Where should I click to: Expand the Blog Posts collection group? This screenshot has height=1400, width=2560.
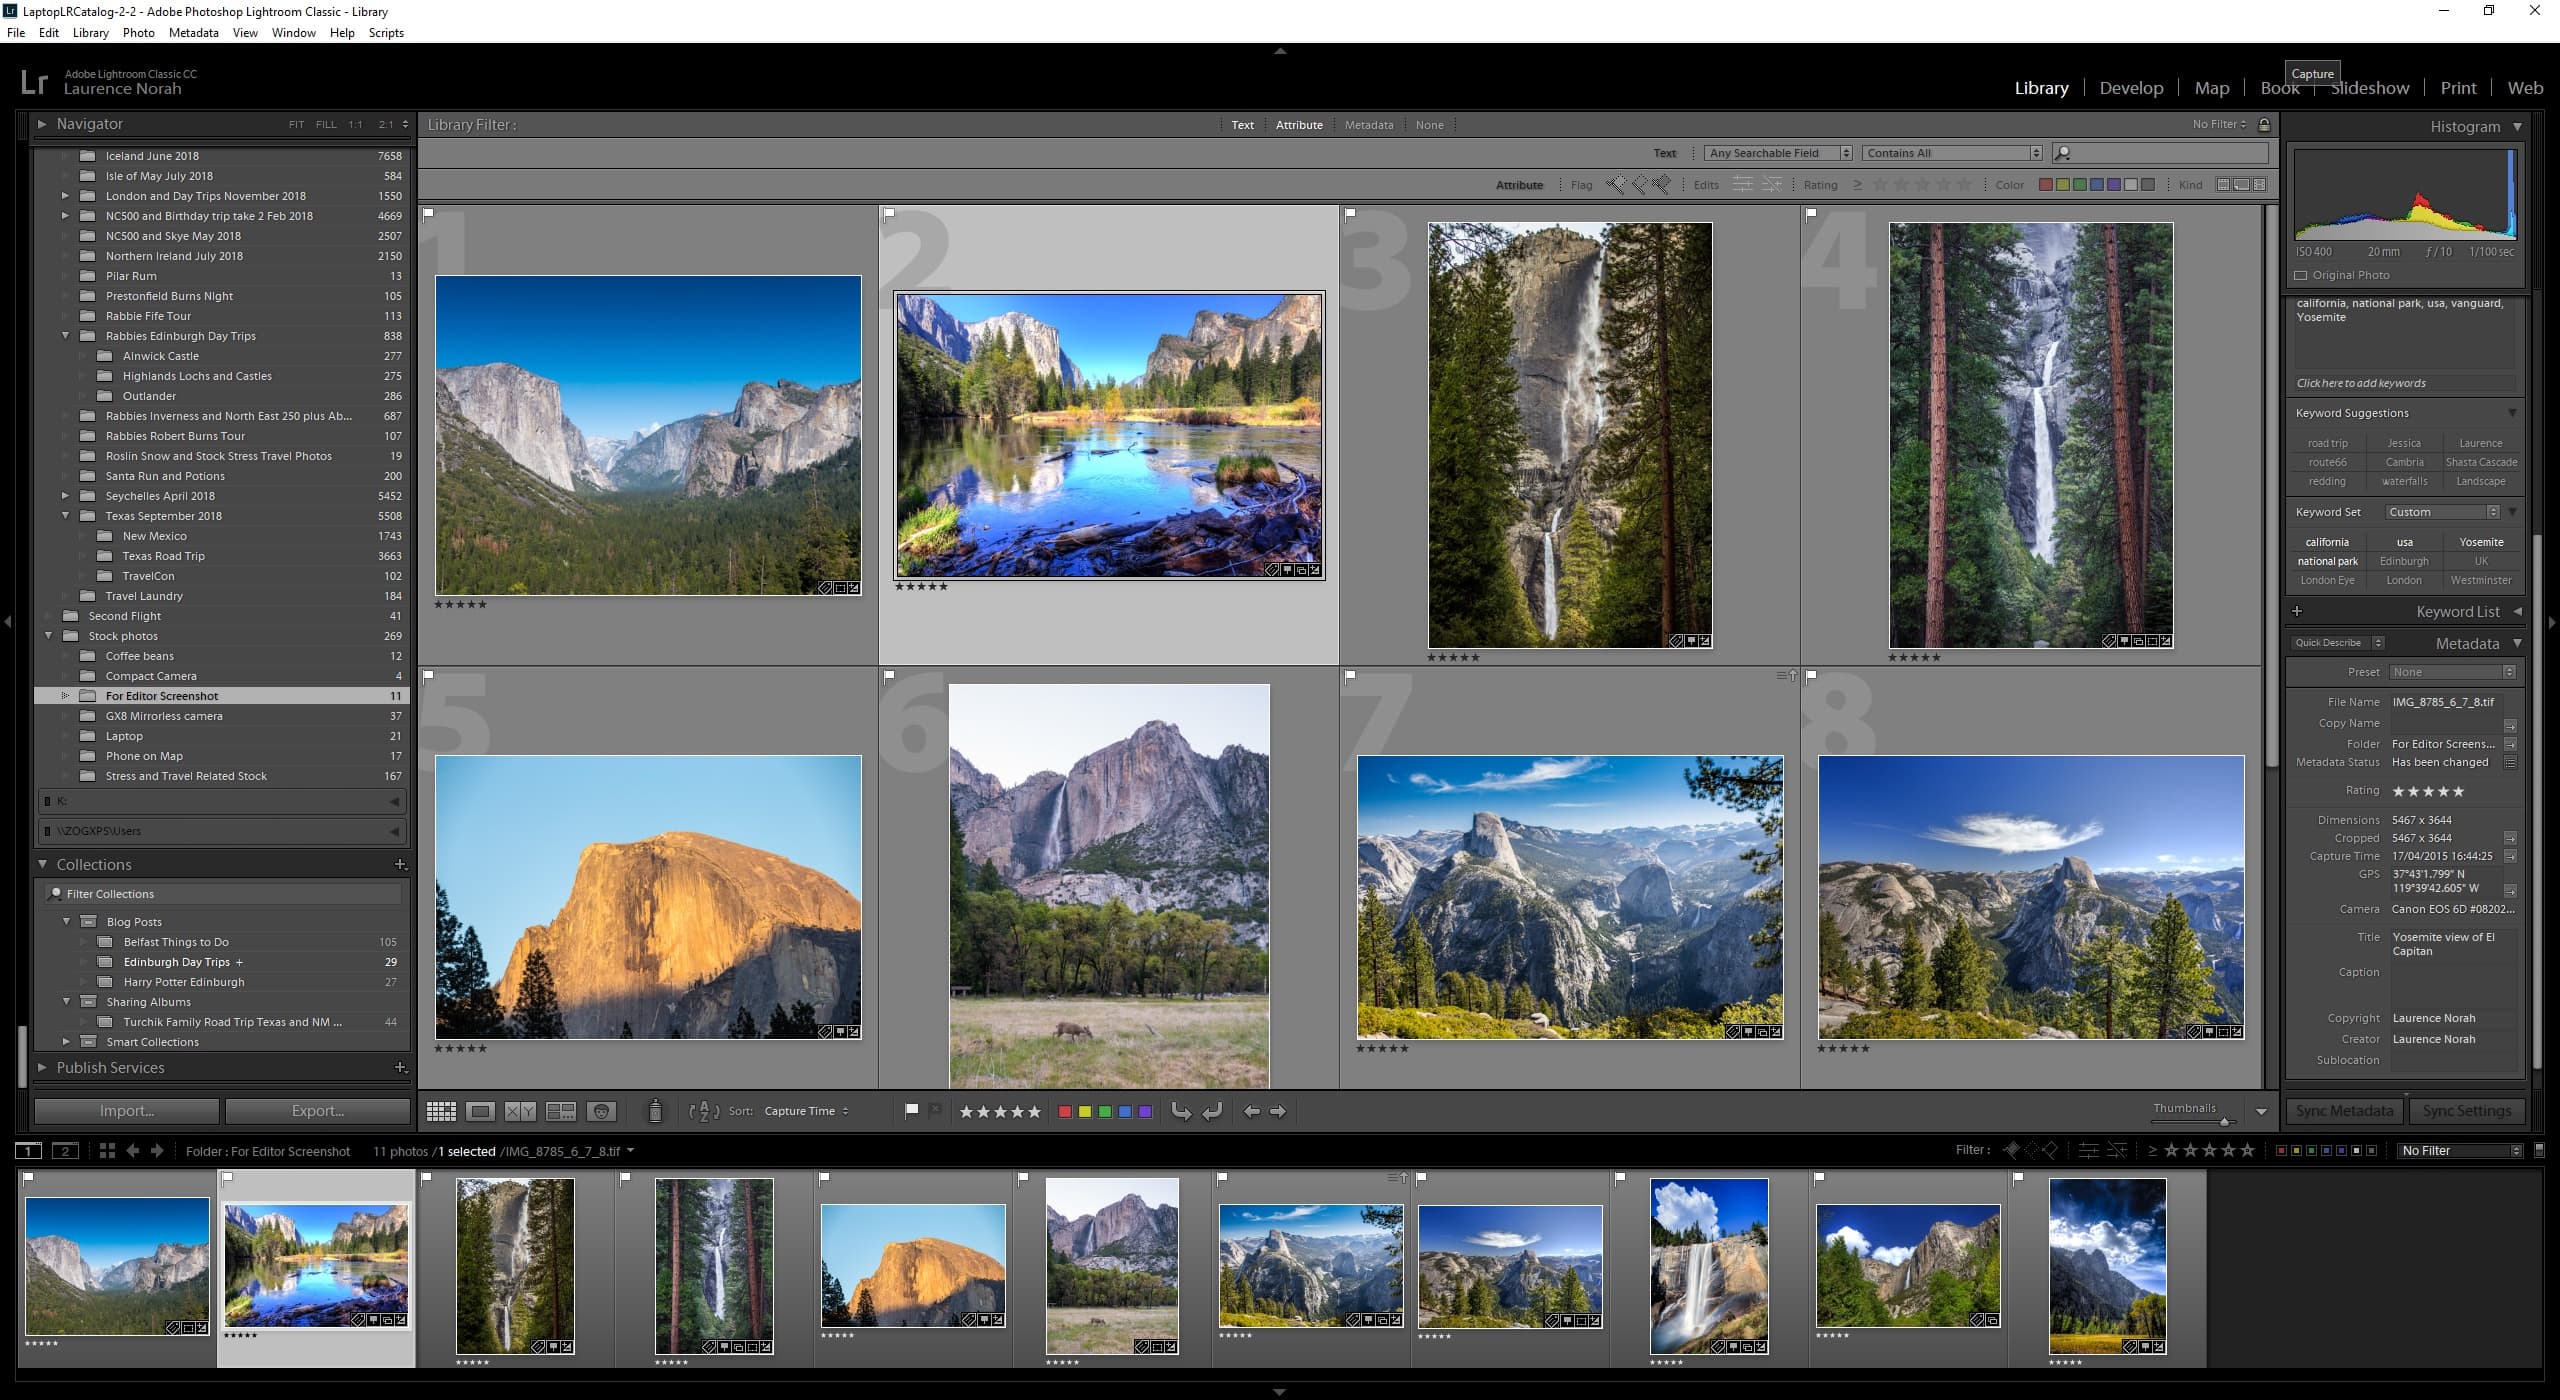(66, 921)
